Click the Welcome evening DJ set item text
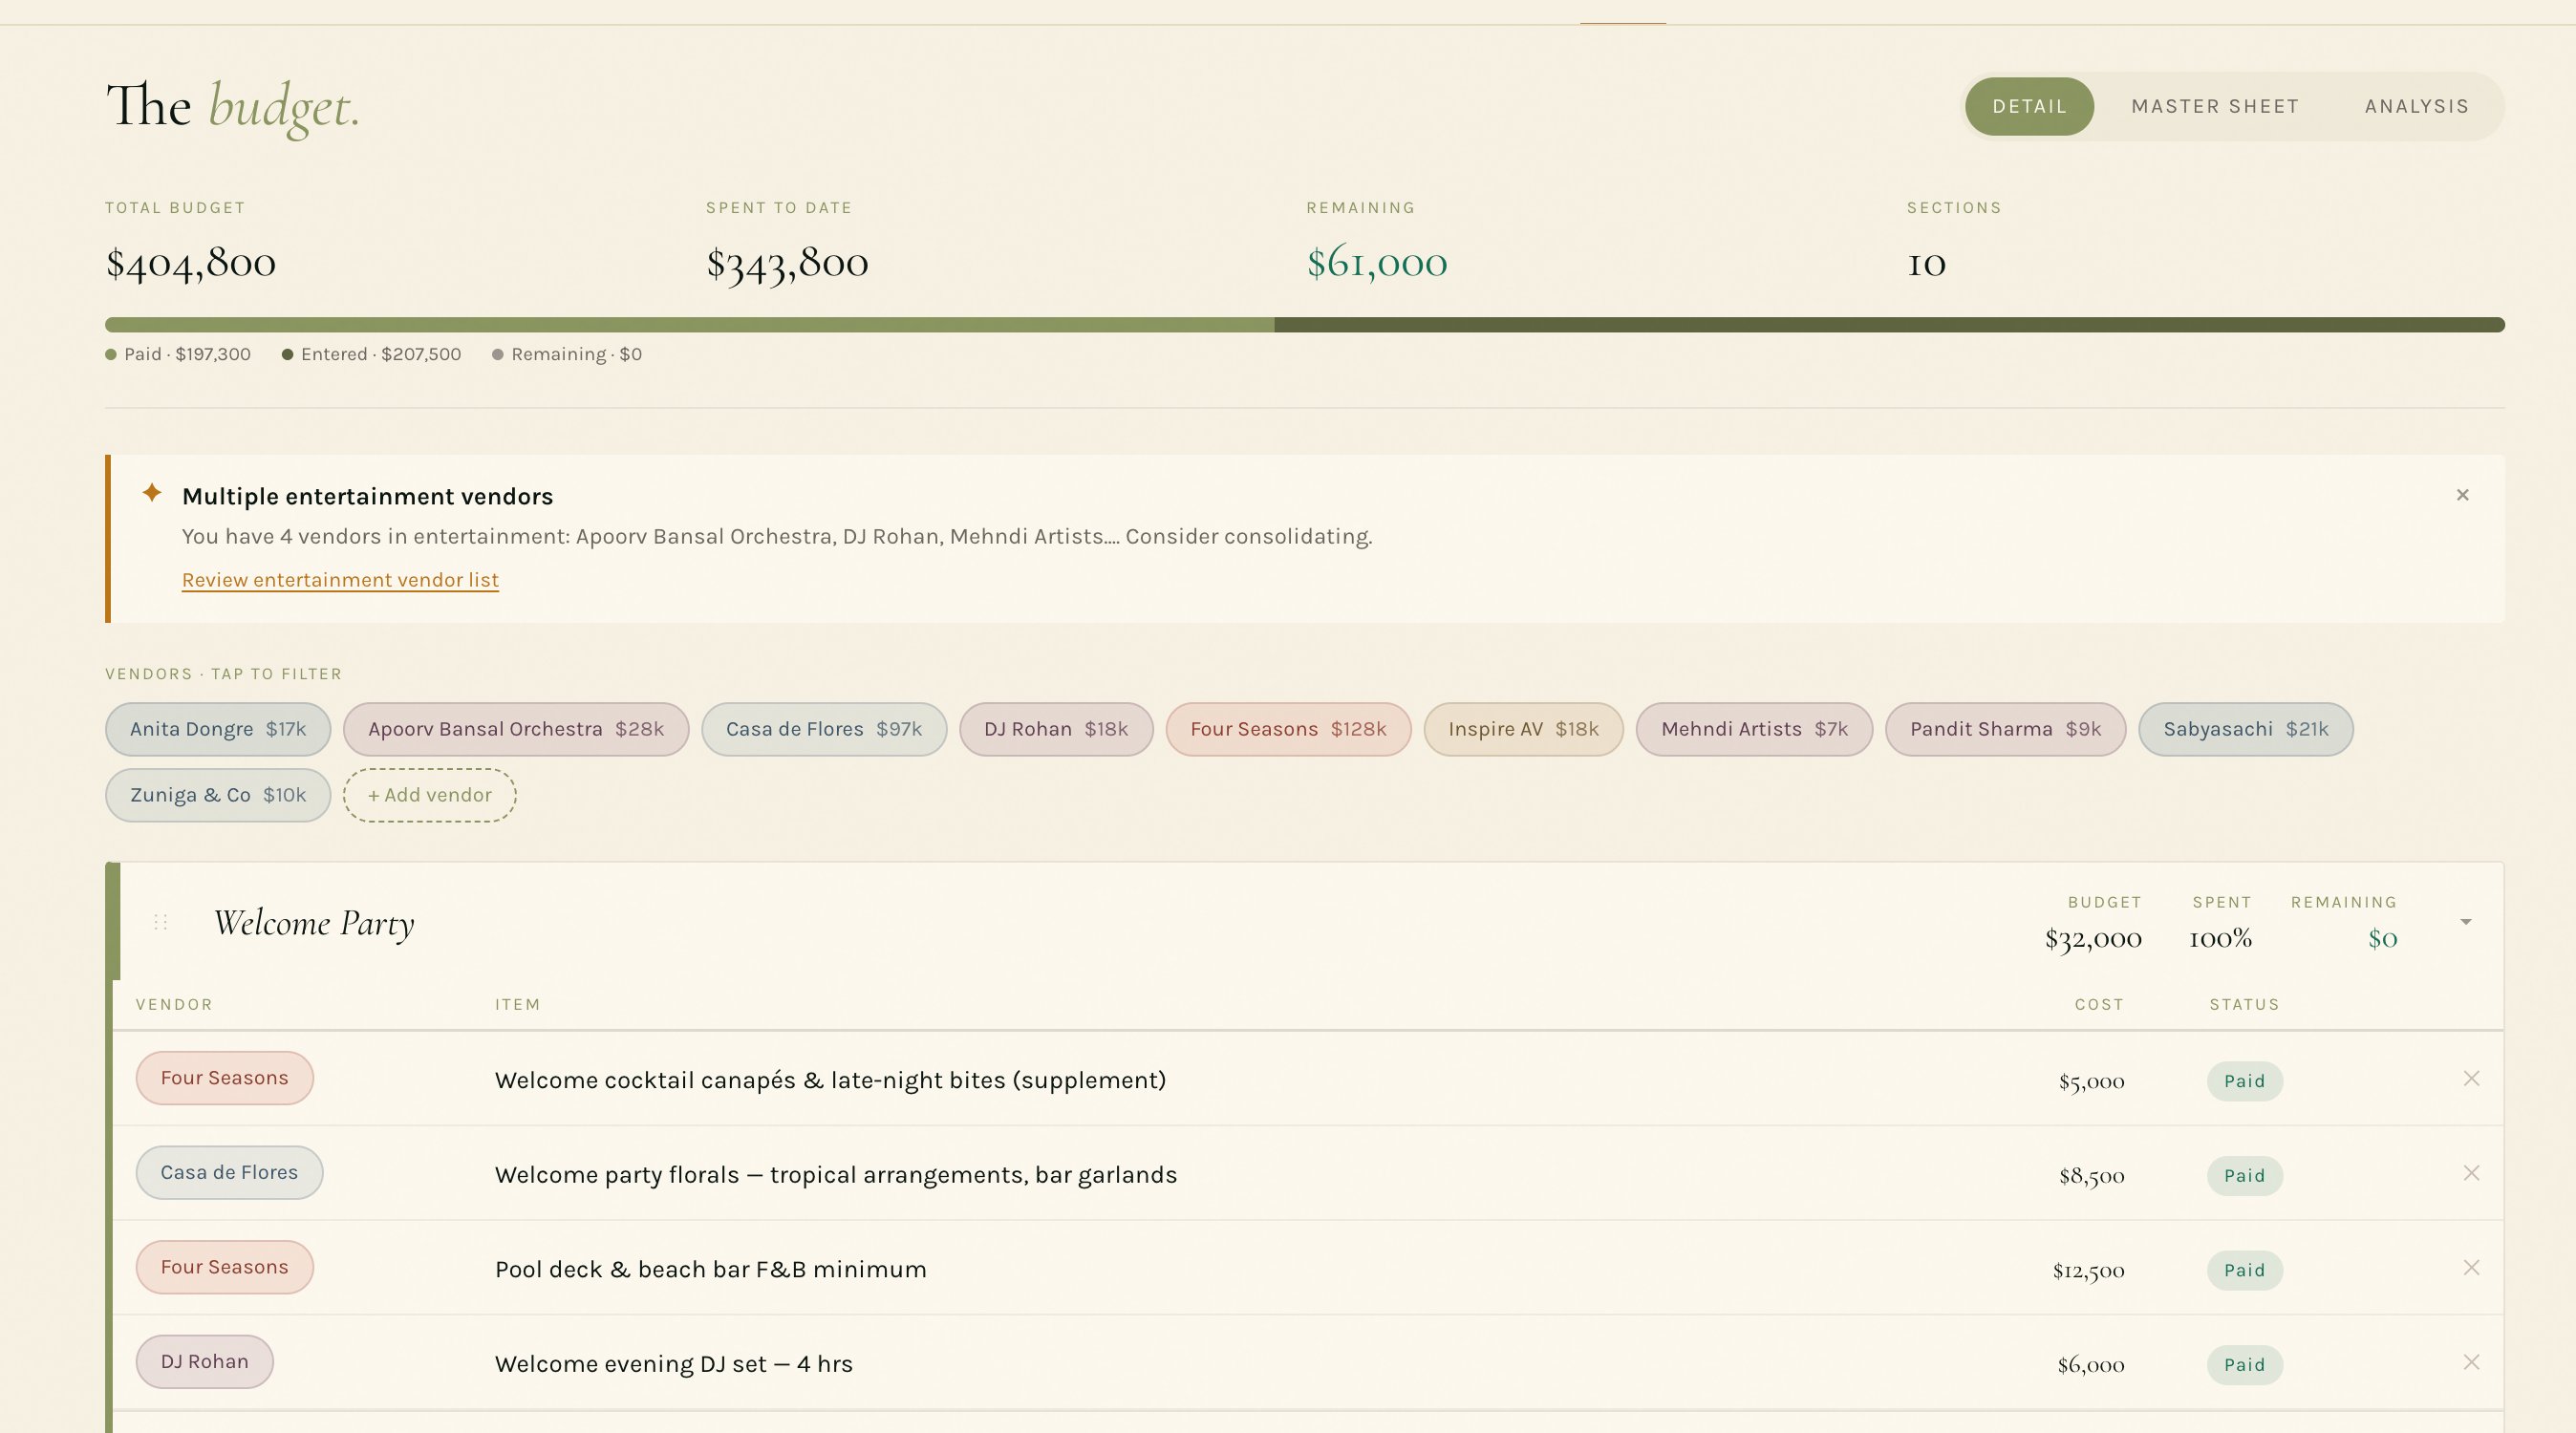The image size is (2576, 1433). (673, 1364)
